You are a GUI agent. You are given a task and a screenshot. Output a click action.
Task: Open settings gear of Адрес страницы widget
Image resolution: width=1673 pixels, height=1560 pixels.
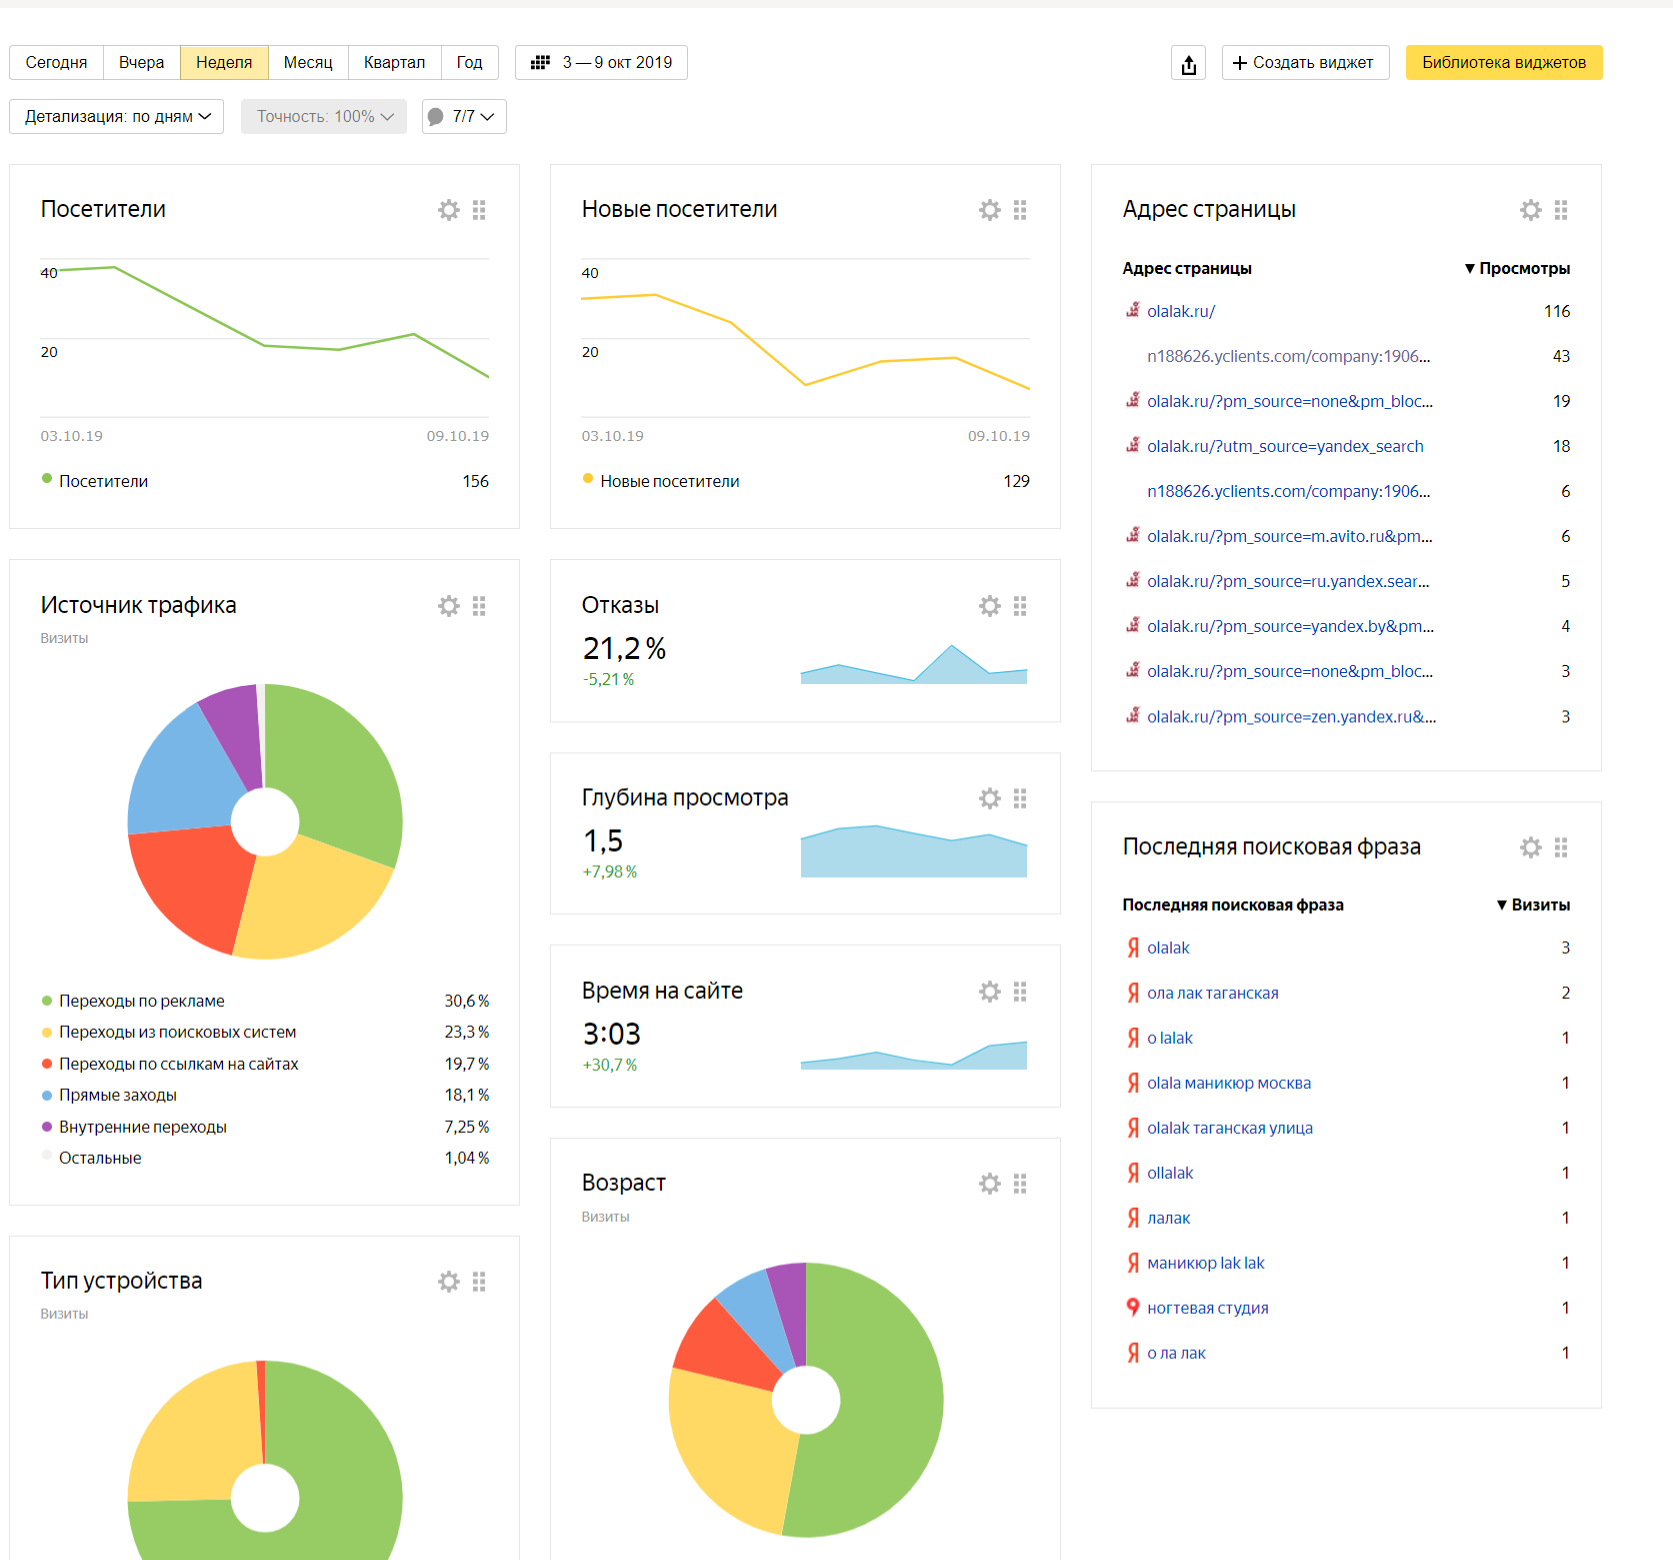1531,210
